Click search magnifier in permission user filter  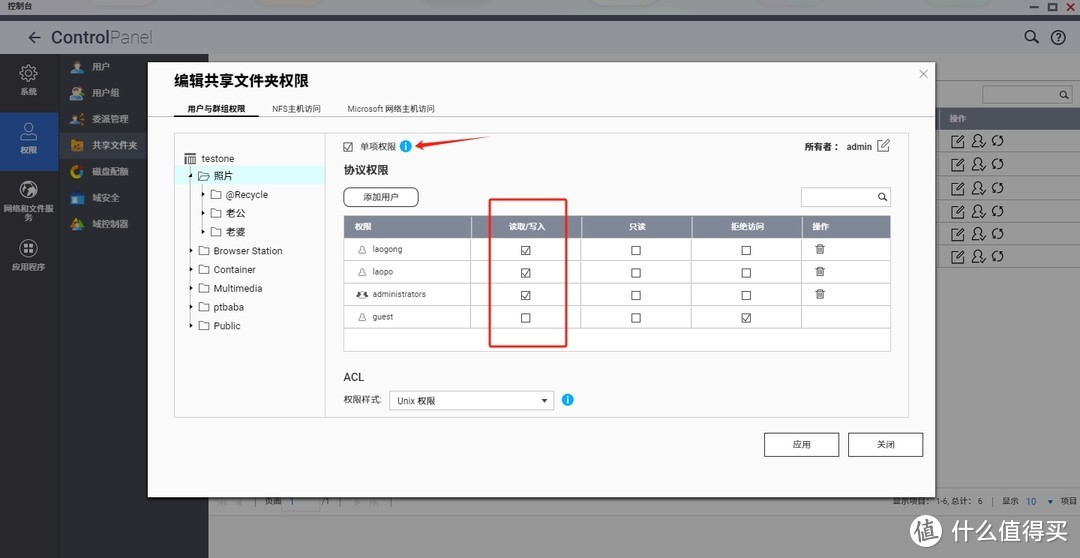[882, 197]
